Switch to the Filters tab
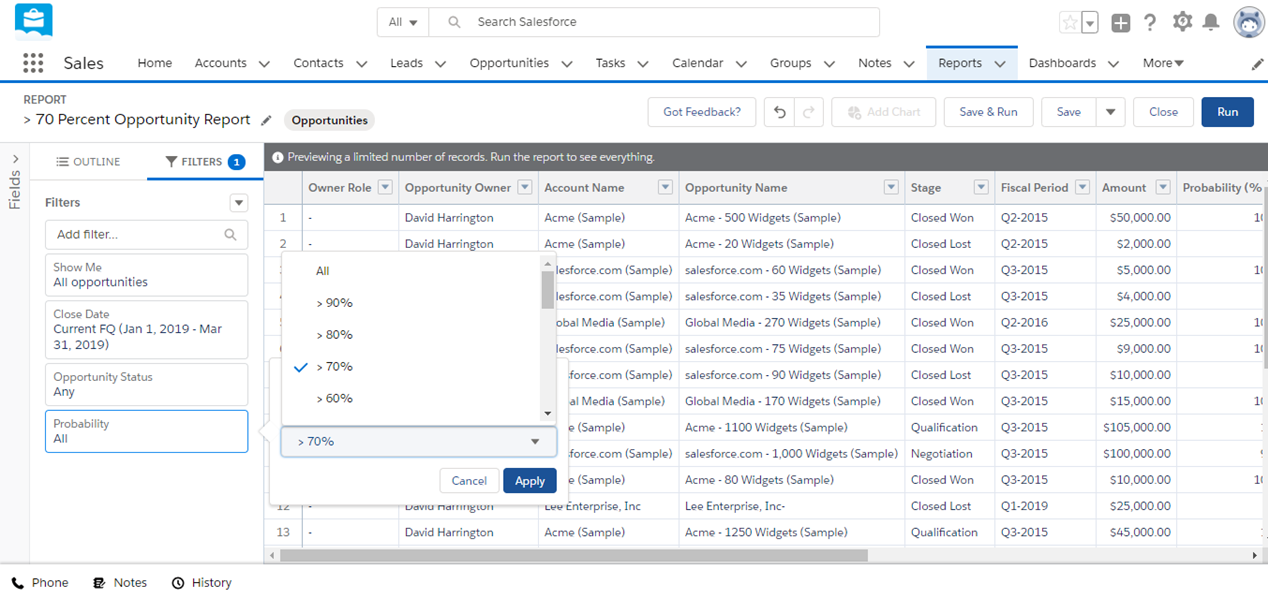1268x594 pixels. 205,161
